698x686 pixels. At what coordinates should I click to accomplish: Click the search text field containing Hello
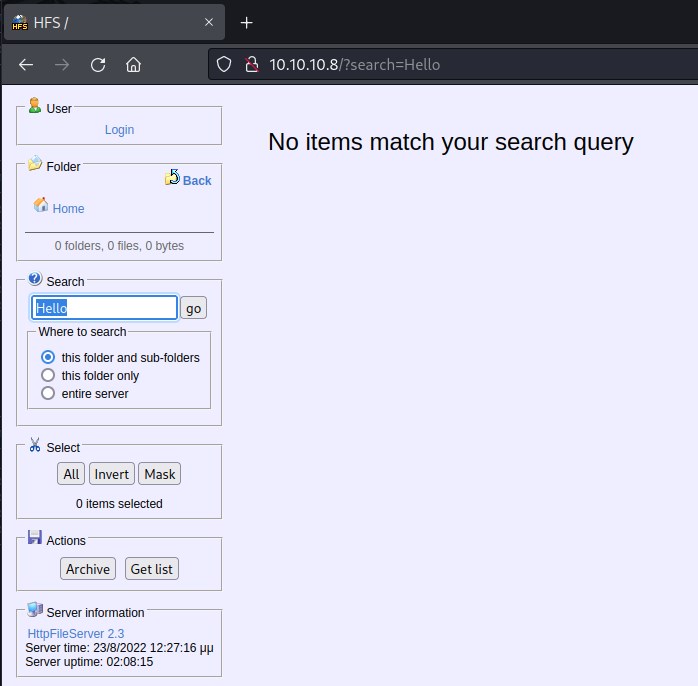pos(105,308)
